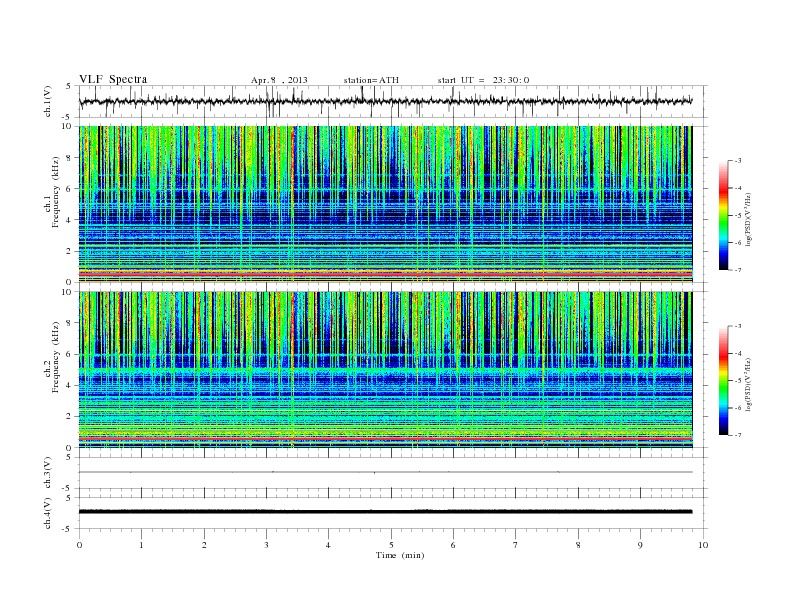The image size is (792, 612).
Task: Click inside the ch.1 spectrogram panel
Action: click(385, 204)
